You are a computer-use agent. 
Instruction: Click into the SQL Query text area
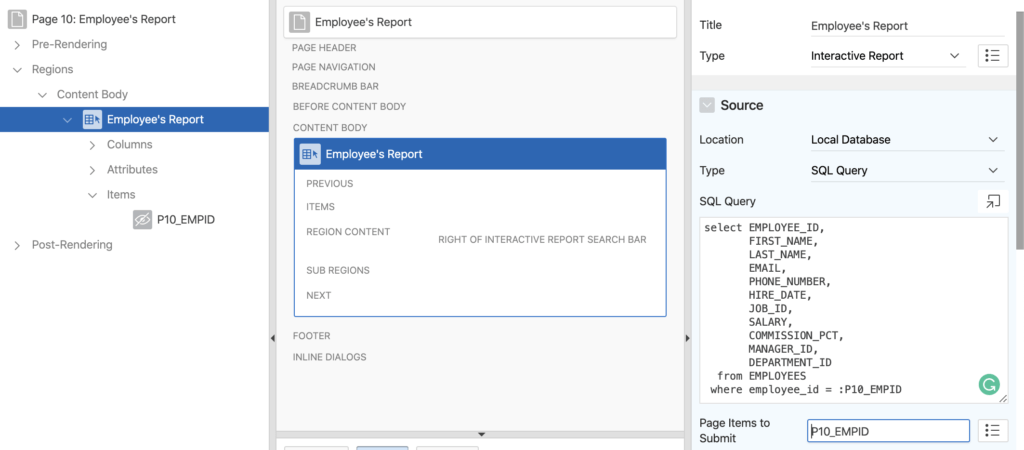coord(854,310)
